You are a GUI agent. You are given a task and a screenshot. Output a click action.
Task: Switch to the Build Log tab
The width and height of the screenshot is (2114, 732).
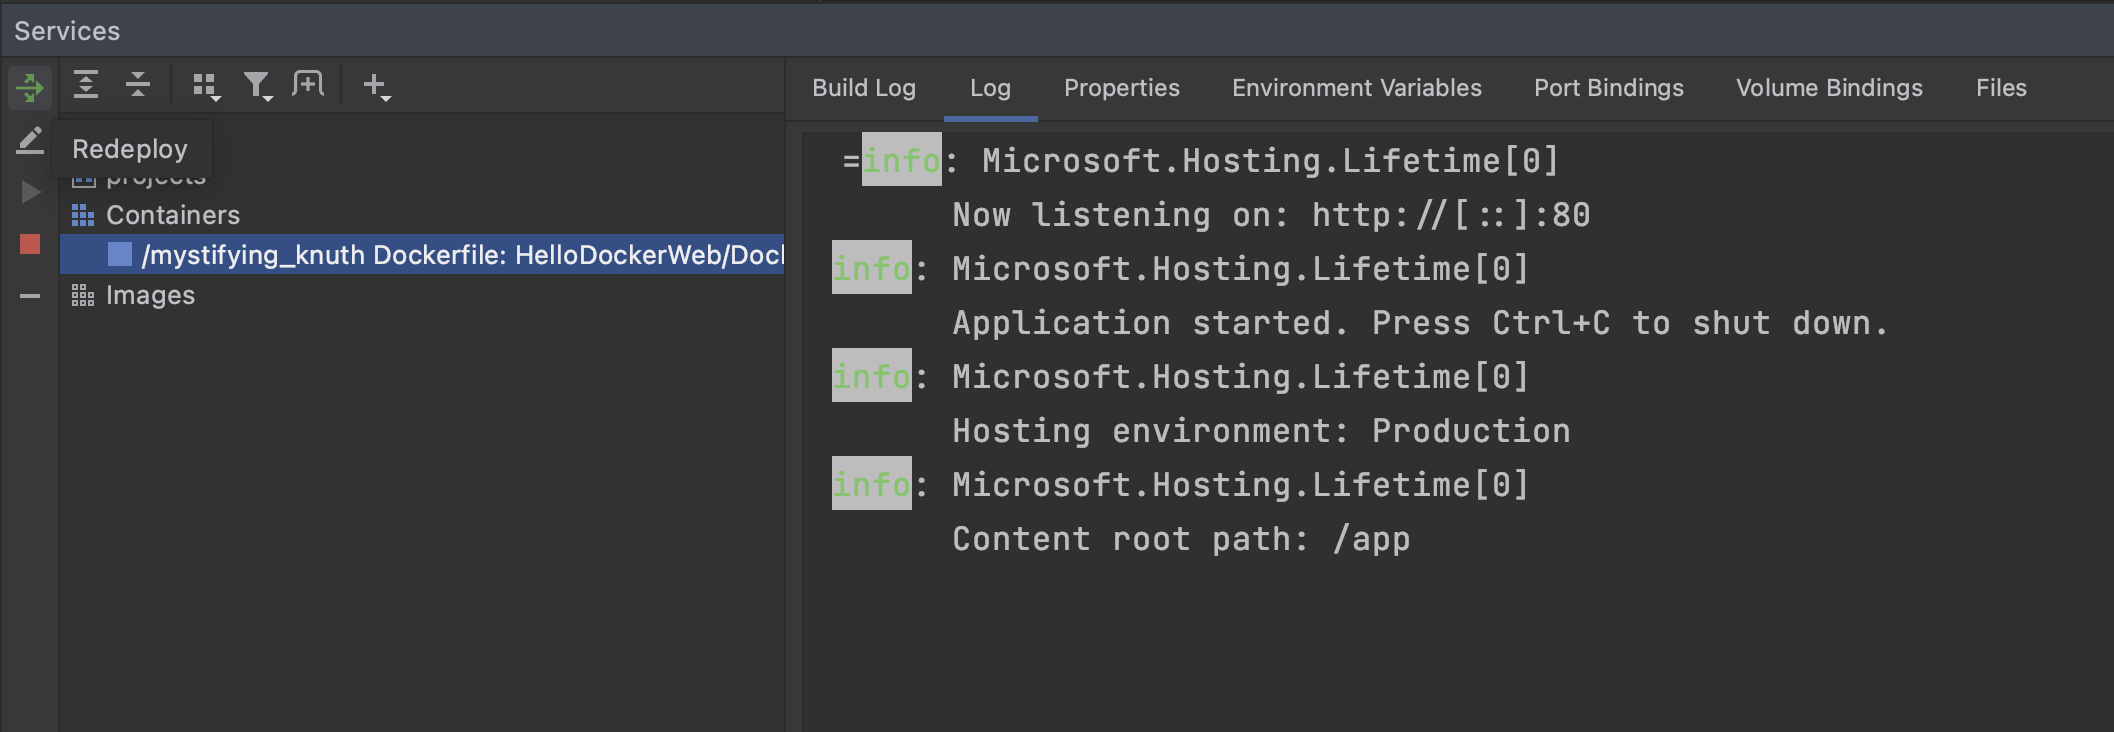[x=863, y=88]
